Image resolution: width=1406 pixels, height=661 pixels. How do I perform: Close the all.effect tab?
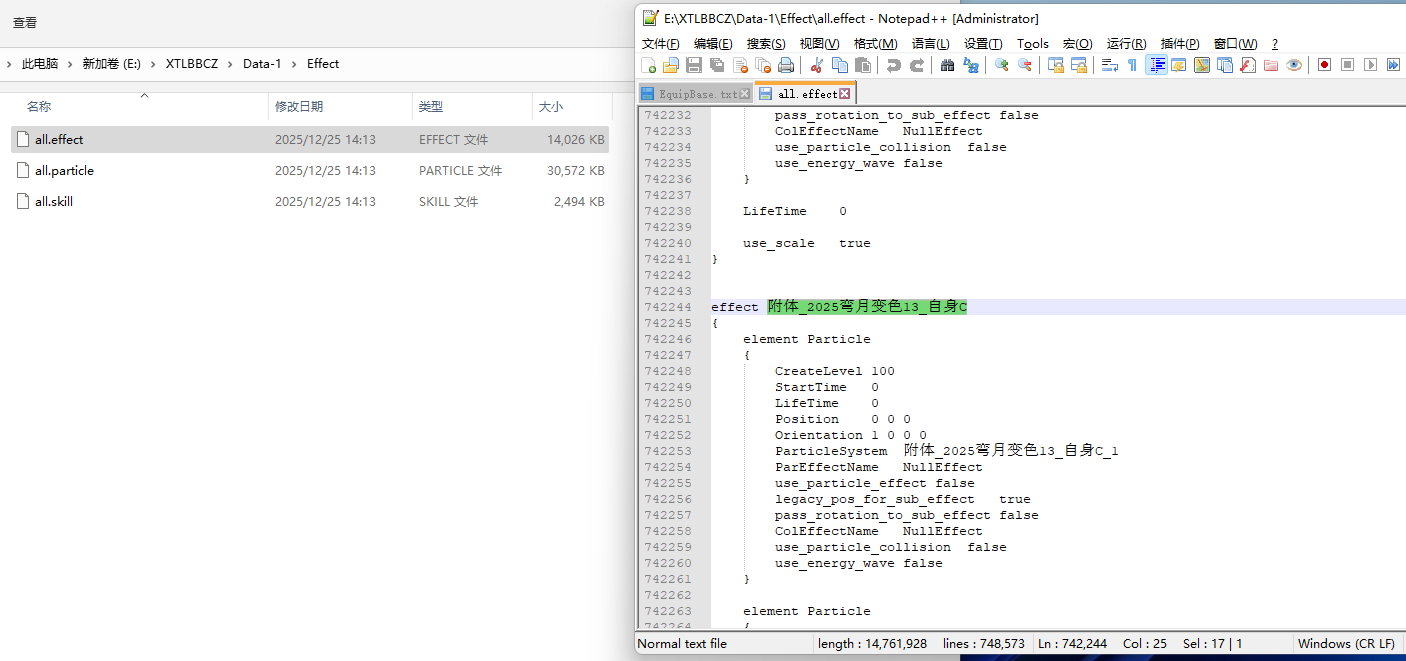(x=844, y=94)
